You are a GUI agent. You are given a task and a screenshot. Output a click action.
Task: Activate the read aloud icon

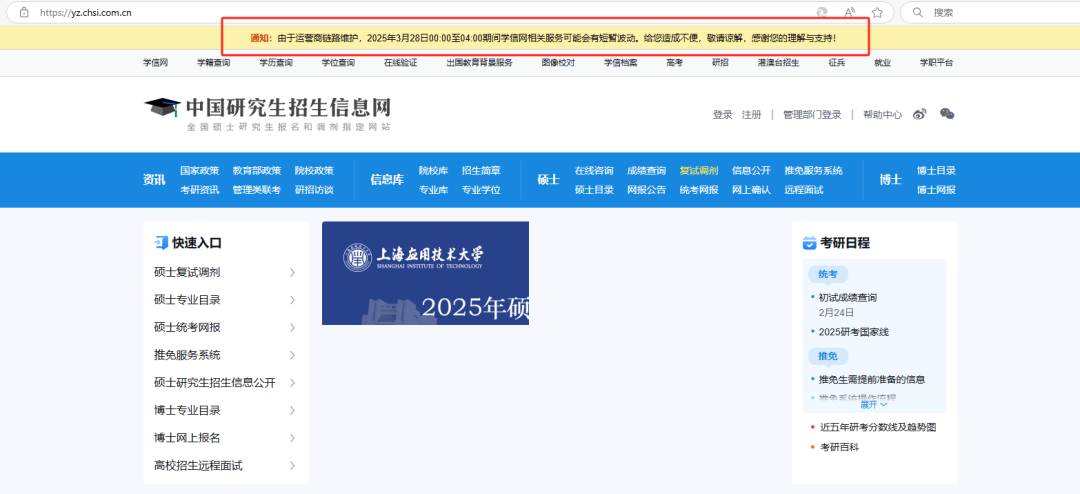coord(849,12)
